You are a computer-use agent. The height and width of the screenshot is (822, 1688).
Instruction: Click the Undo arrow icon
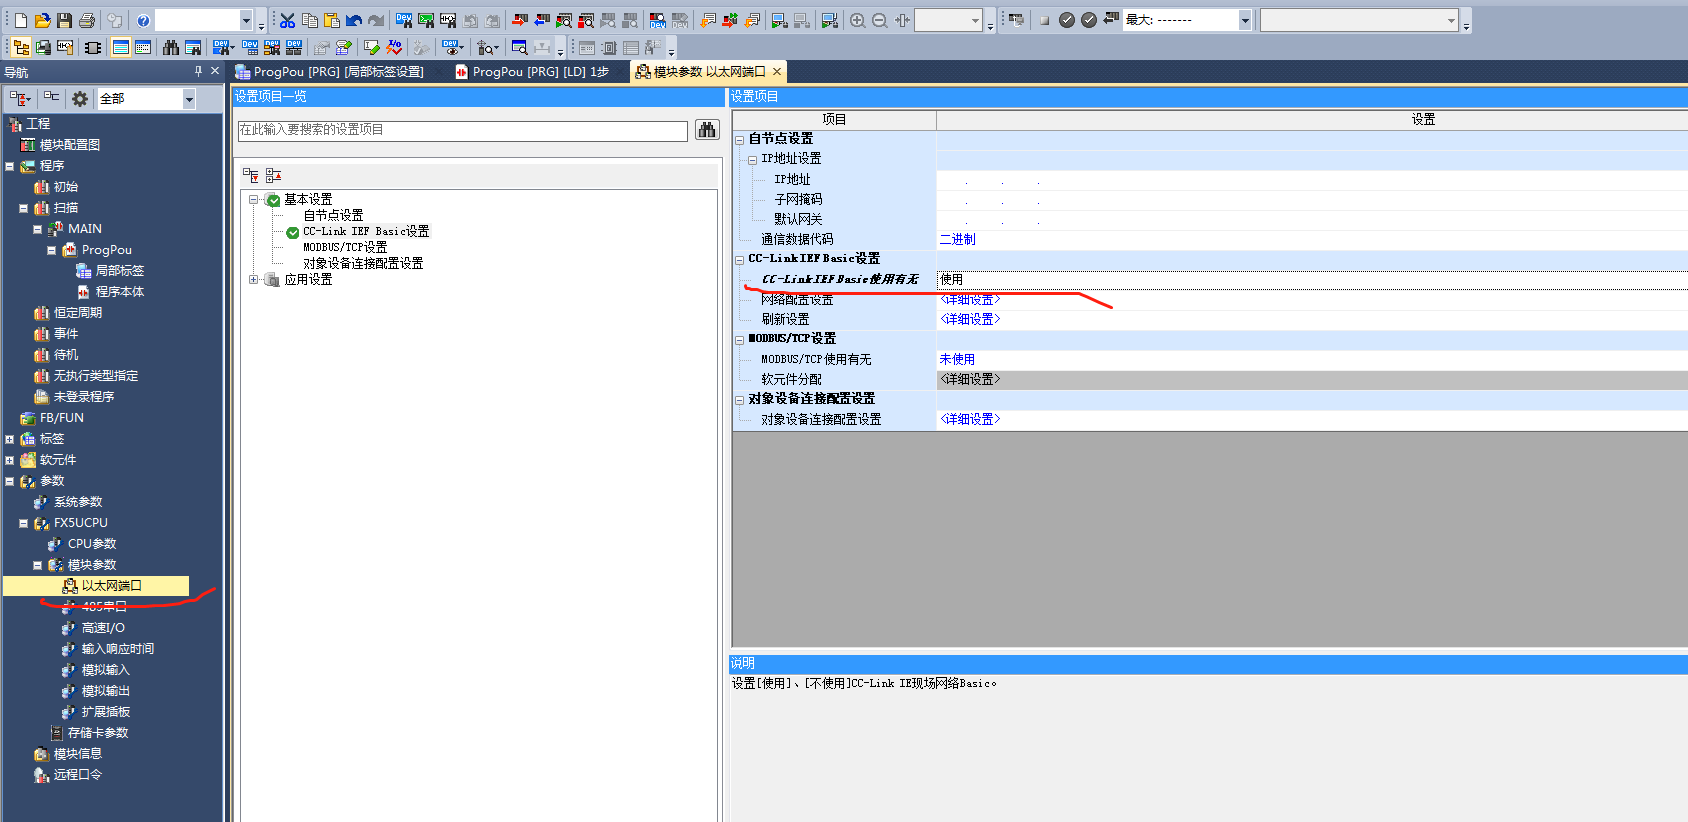[354, 20]
